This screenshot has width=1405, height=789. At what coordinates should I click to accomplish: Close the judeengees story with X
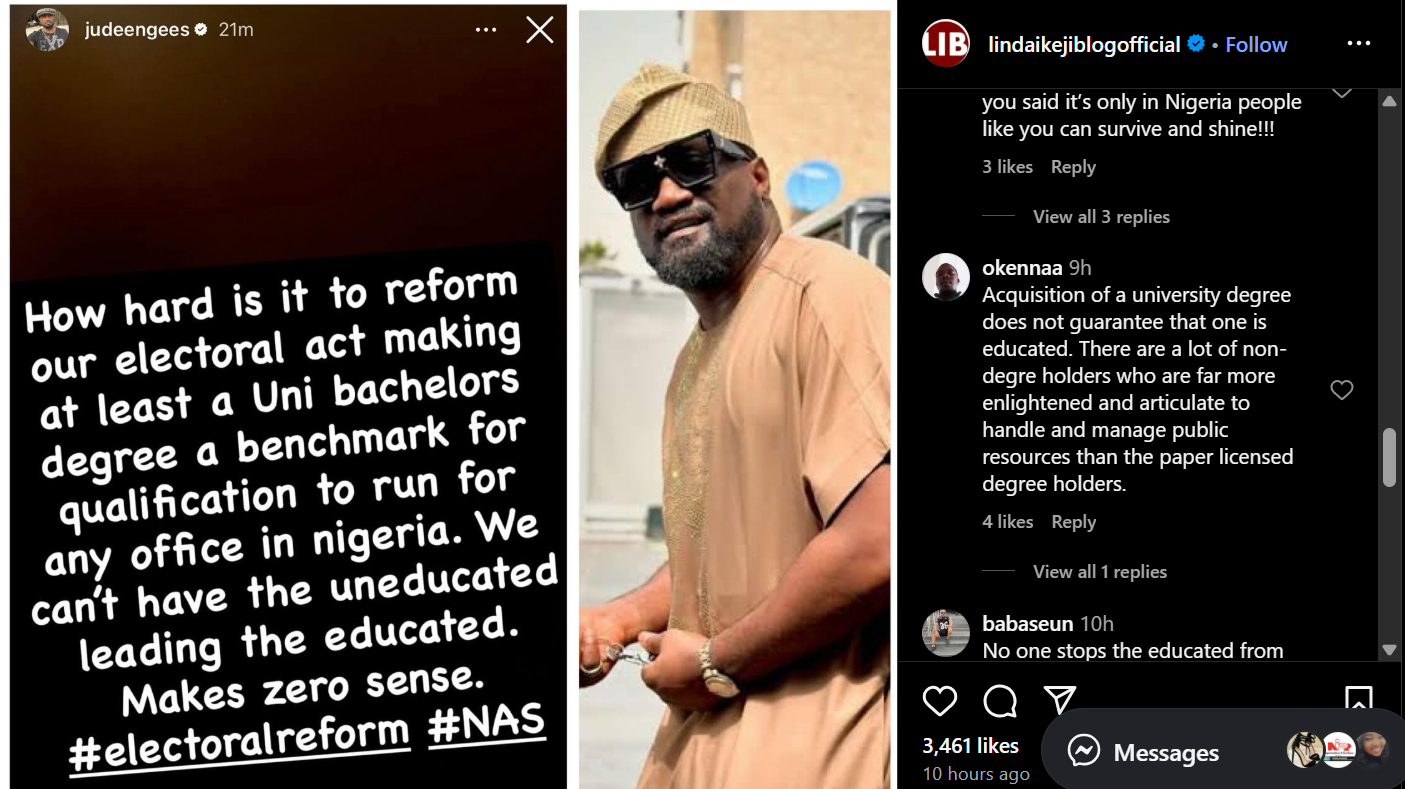540,30
